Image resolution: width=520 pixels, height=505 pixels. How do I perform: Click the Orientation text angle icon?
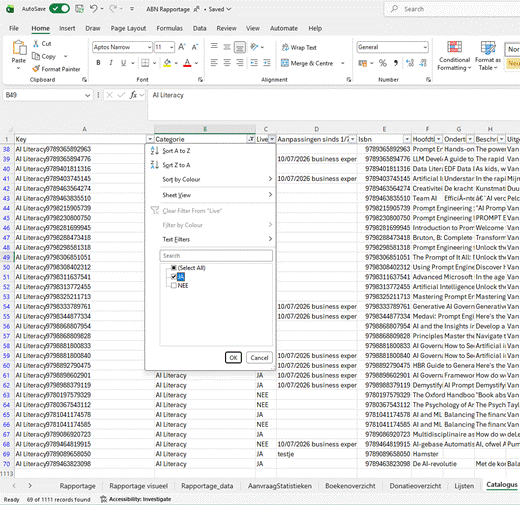click(254, 47)
